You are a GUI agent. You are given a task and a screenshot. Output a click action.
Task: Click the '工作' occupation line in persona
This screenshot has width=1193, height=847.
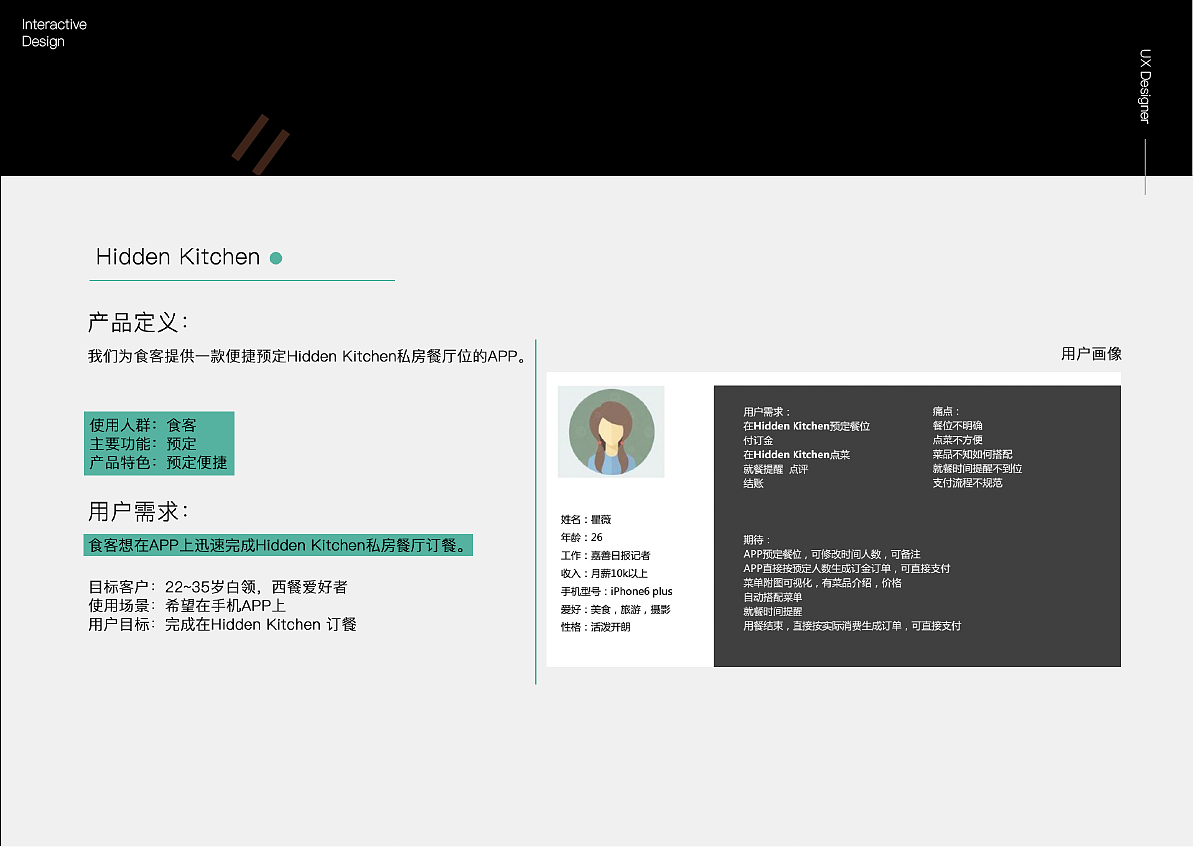(606, 556)
